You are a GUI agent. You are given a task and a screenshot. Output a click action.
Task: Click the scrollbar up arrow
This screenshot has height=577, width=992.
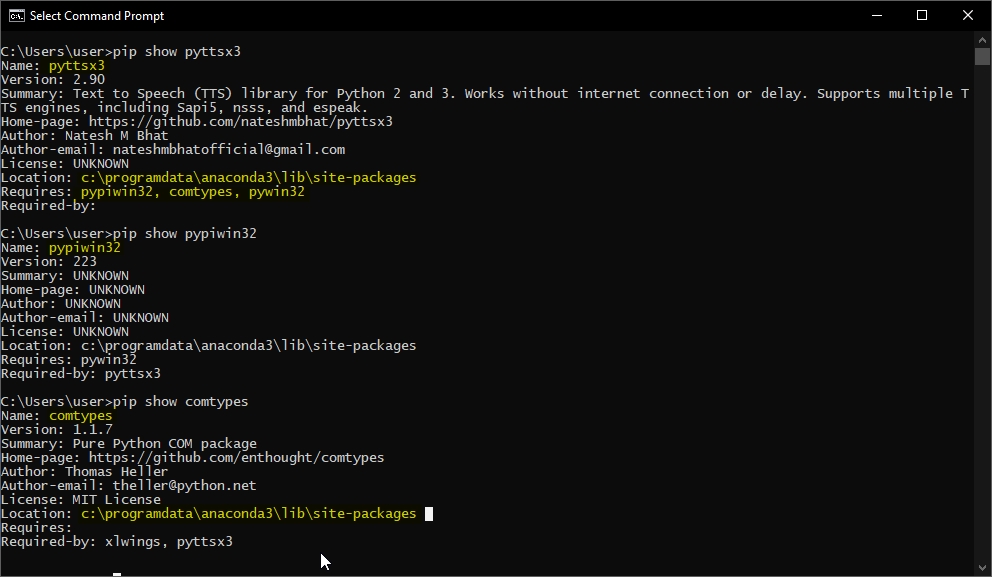[982, 38]
